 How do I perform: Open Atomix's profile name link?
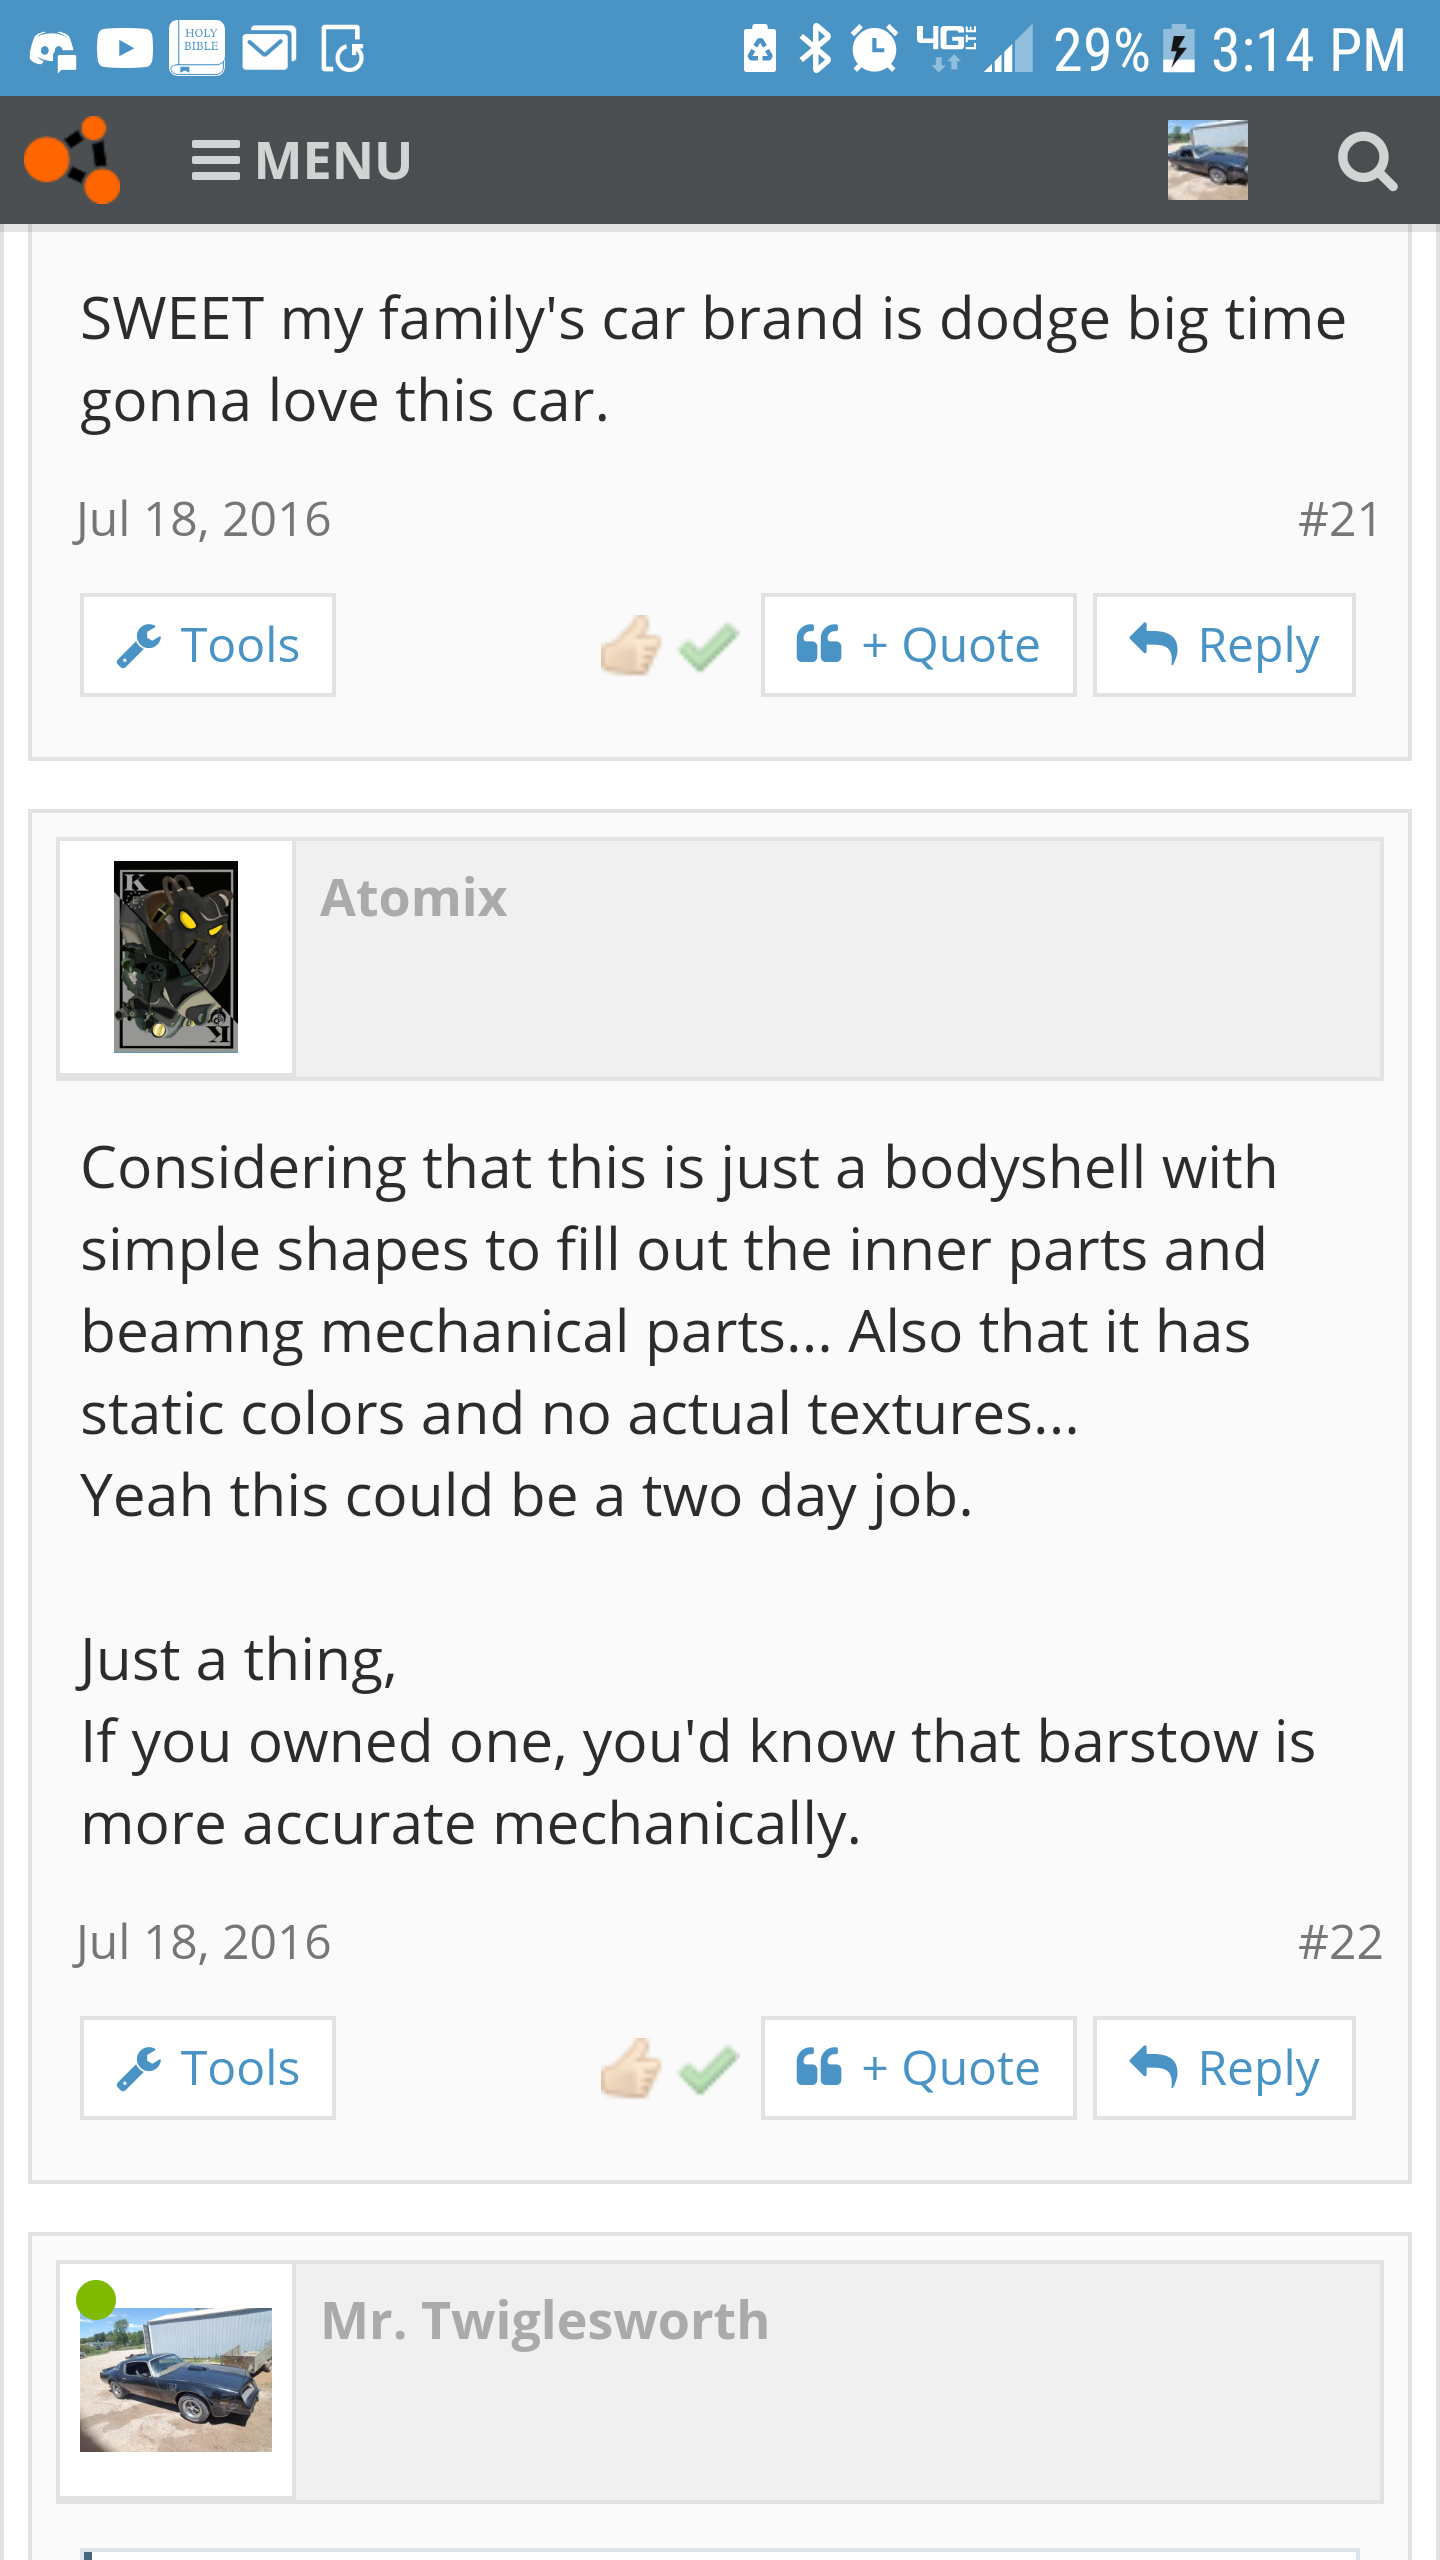click(x=414, y=897)
